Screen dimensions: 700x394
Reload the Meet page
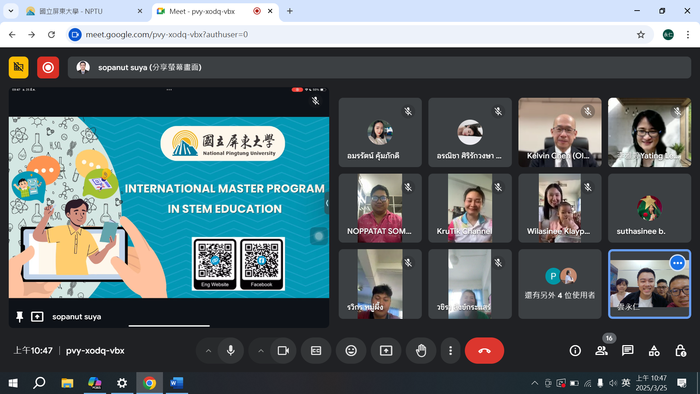(51, 34)
